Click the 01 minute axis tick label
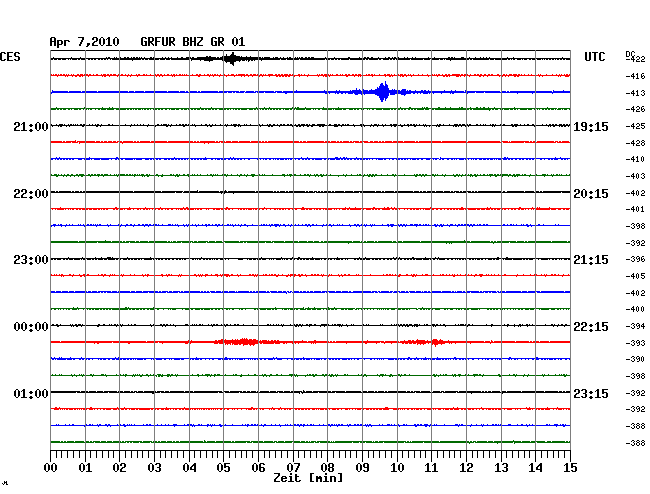650x494 pixels. (x=85, y=468)
